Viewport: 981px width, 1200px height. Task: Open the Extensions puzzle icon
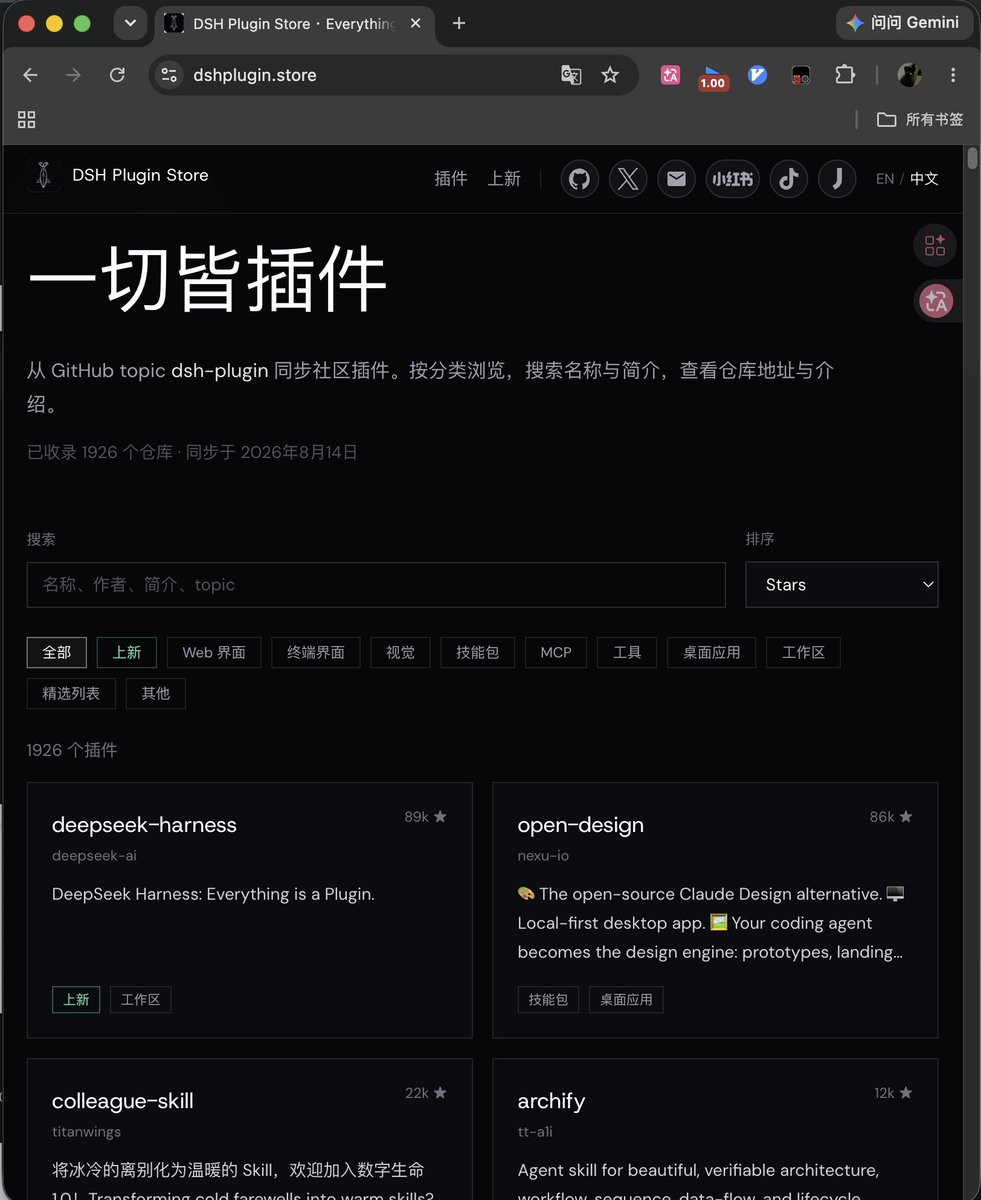coord(845,75)
